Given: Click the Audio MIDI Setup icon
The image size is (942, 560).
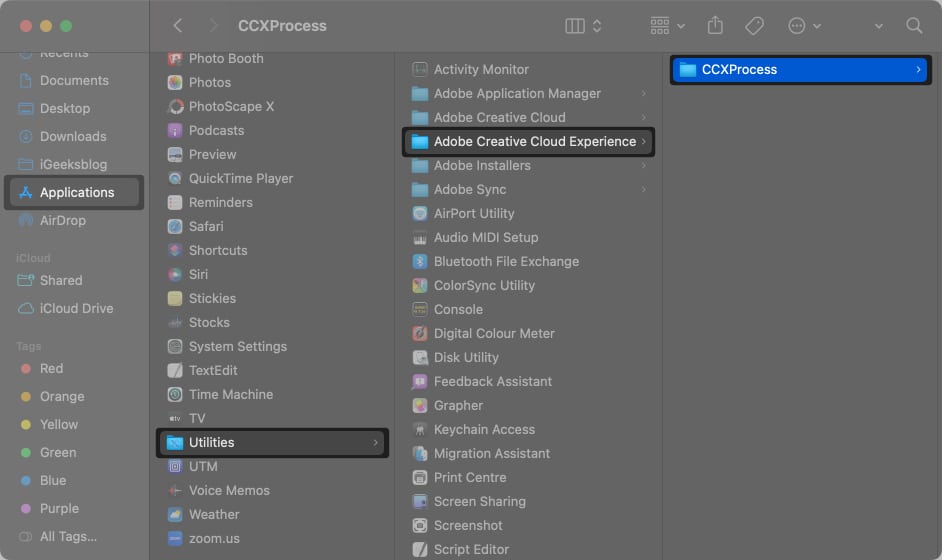Looking at the screenshot, I should click(420, 237).
